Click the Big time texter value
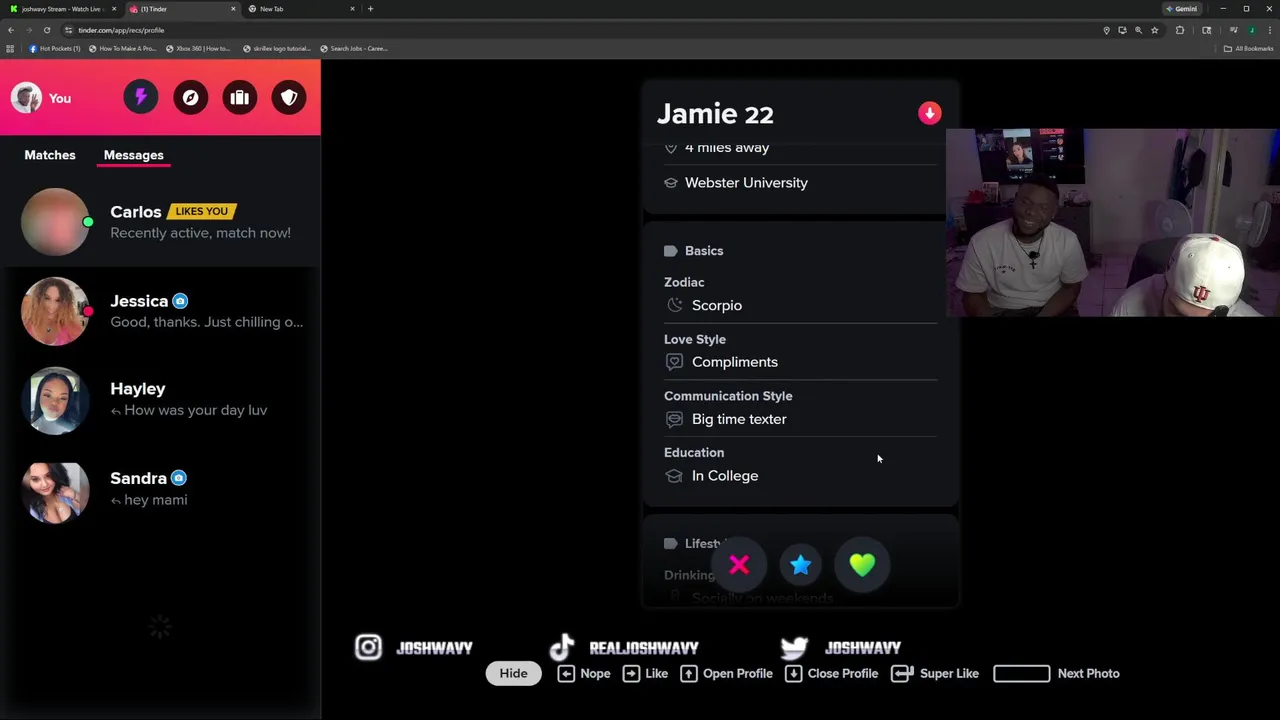Image resolution: width=1280 pixels, height=720 pixels. [739, 419]
